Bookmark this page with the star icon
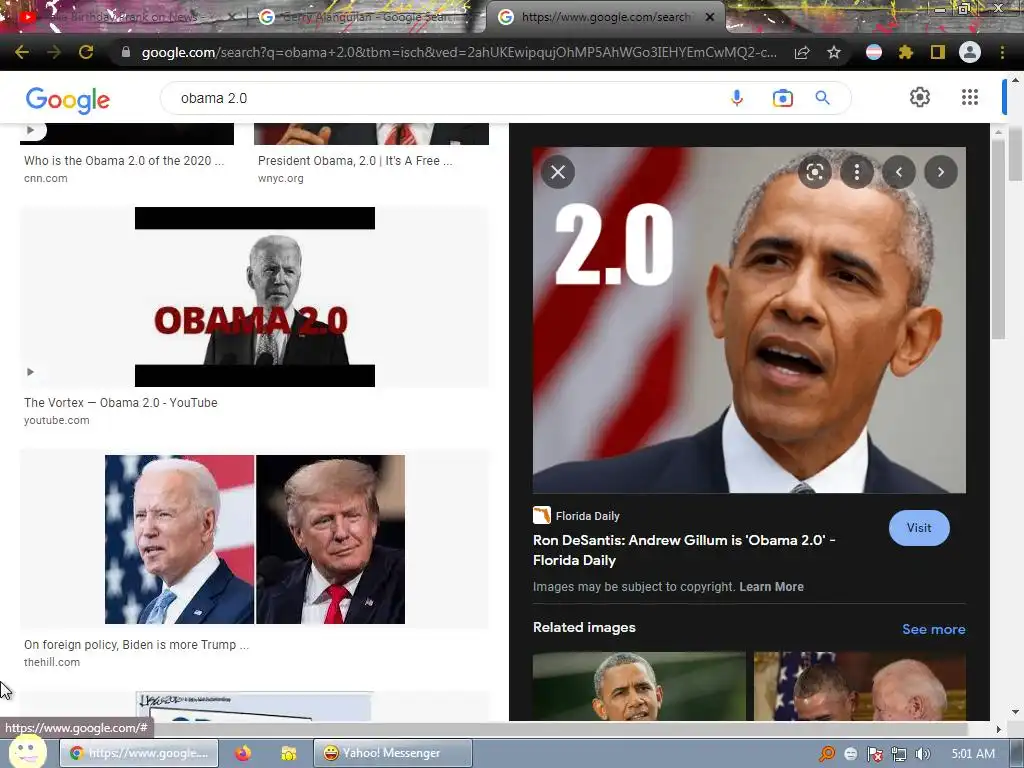This screenshot has width=1024, height=768. [x=834, y=52]
